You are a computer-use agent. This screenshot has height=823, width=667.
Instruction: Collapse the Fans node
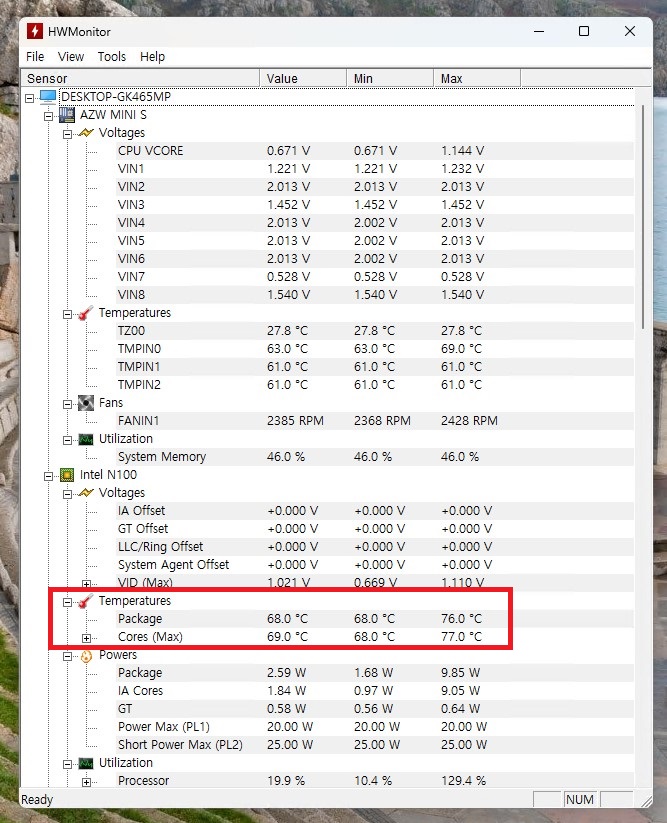tap(68, 405)
